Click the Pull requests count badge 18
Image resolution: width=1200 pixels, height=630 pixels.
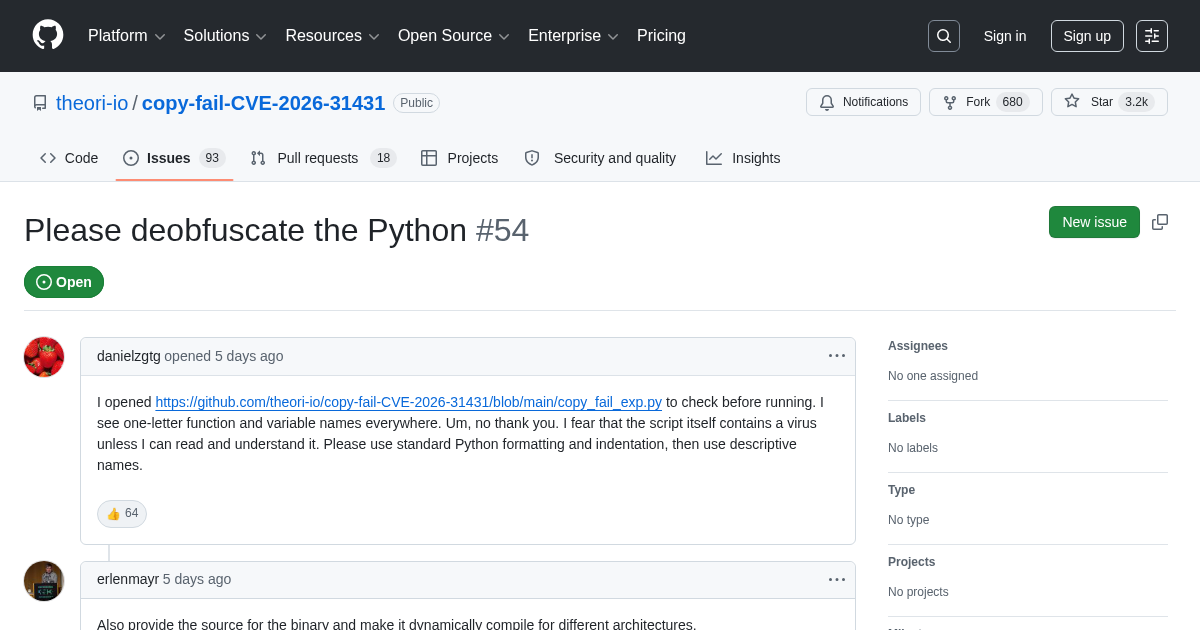383,158
